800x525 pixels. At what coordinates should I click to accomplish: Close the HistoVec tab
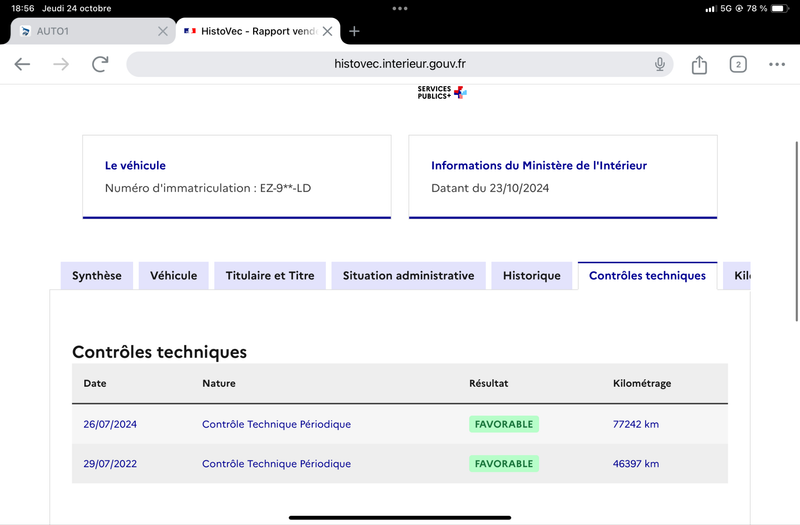click(328, 31)
